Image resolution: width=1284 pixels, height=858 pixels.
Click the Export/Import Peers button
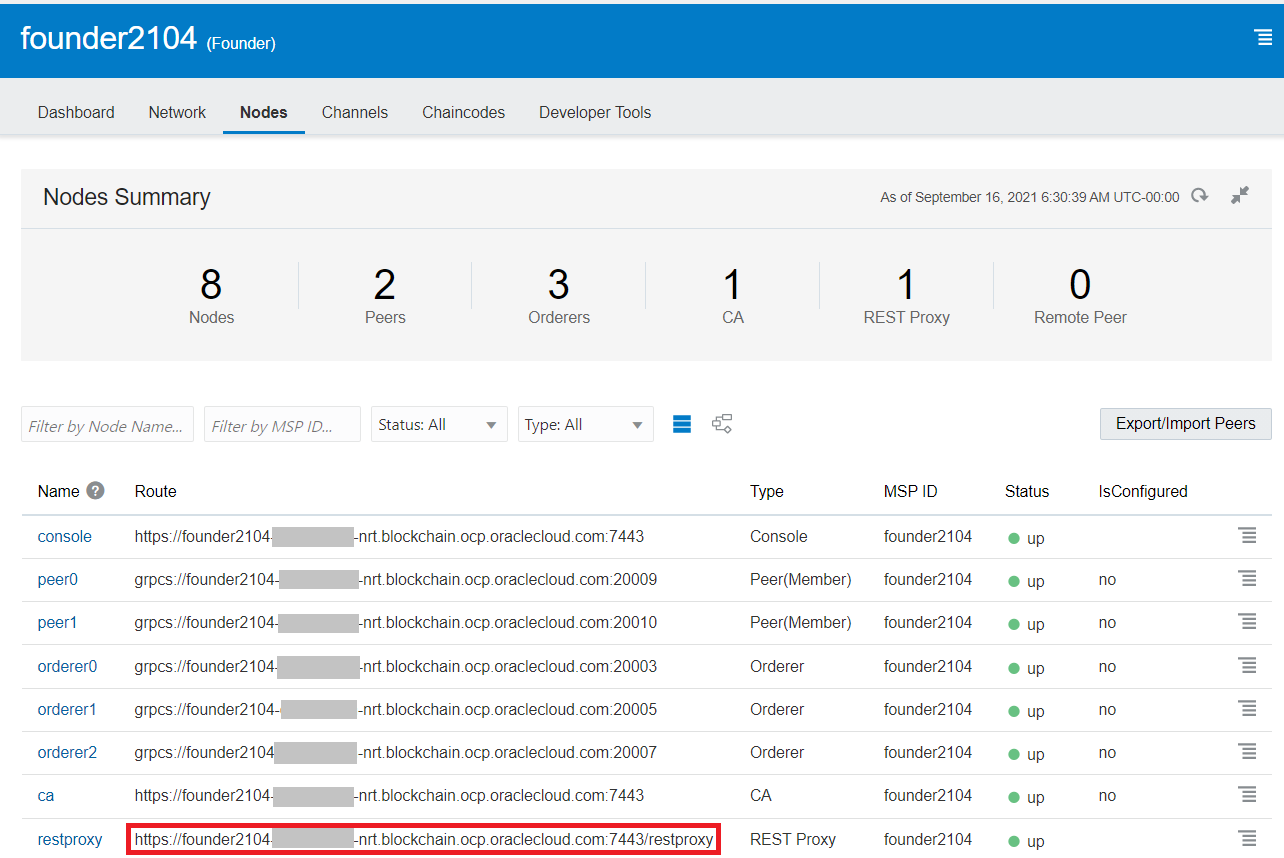point(1185,423)
